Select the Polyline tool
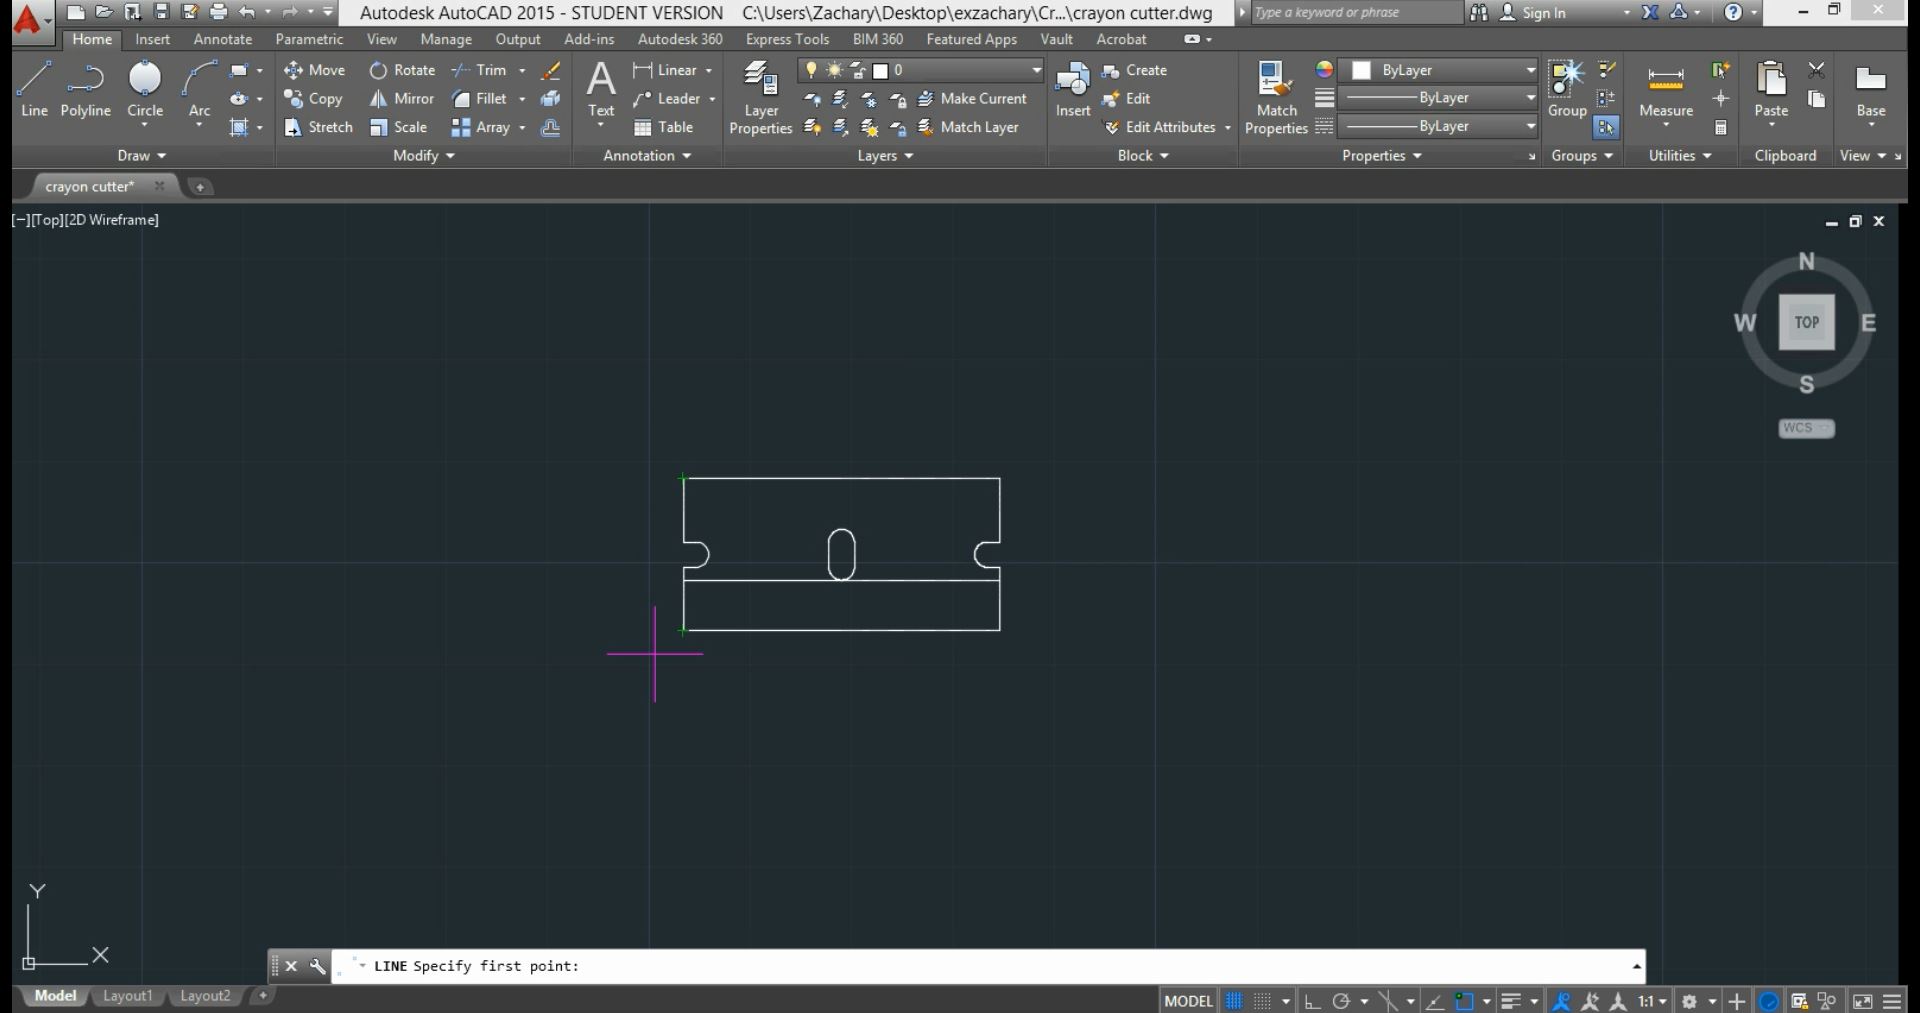This screenshot has height=1013, width=1920. point(85,90)
